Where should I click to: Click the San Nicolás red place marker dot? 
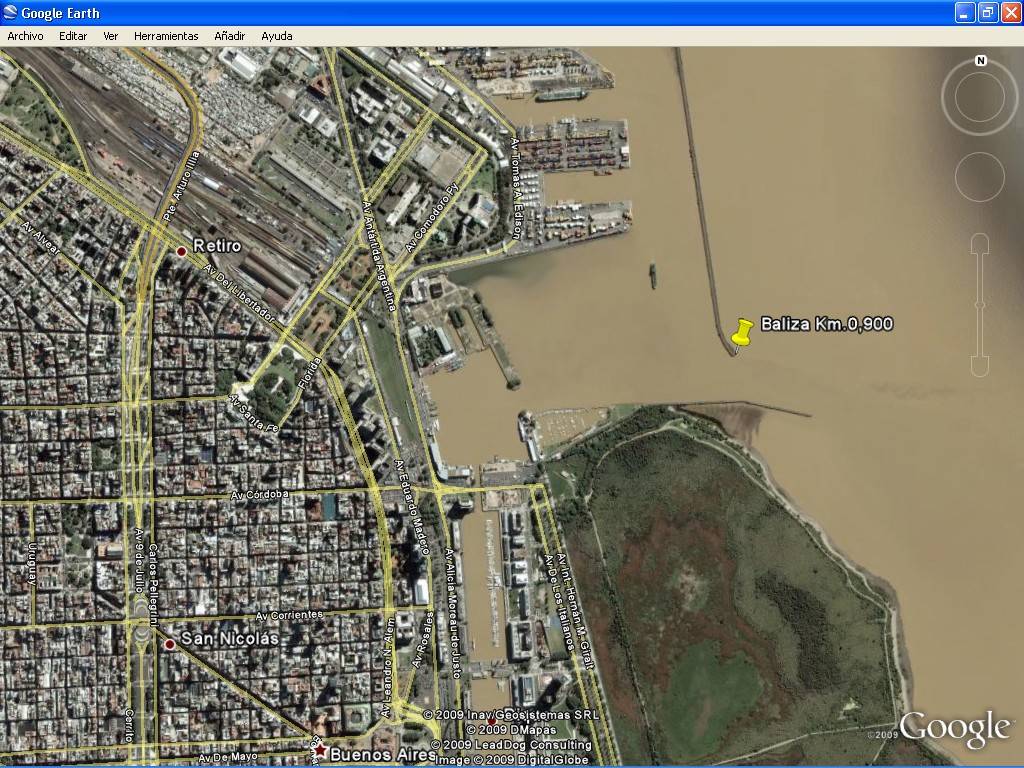[x=170, y=645]
